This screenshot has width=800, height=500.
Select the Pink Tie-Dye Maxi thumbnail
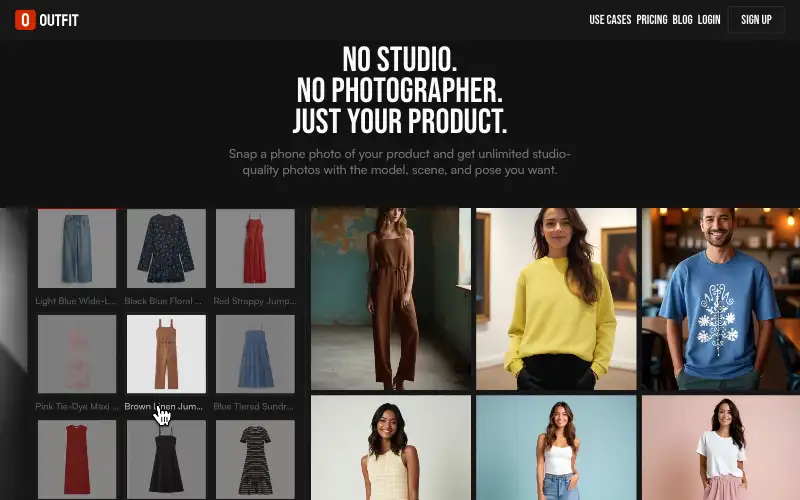tap(77, 354)
